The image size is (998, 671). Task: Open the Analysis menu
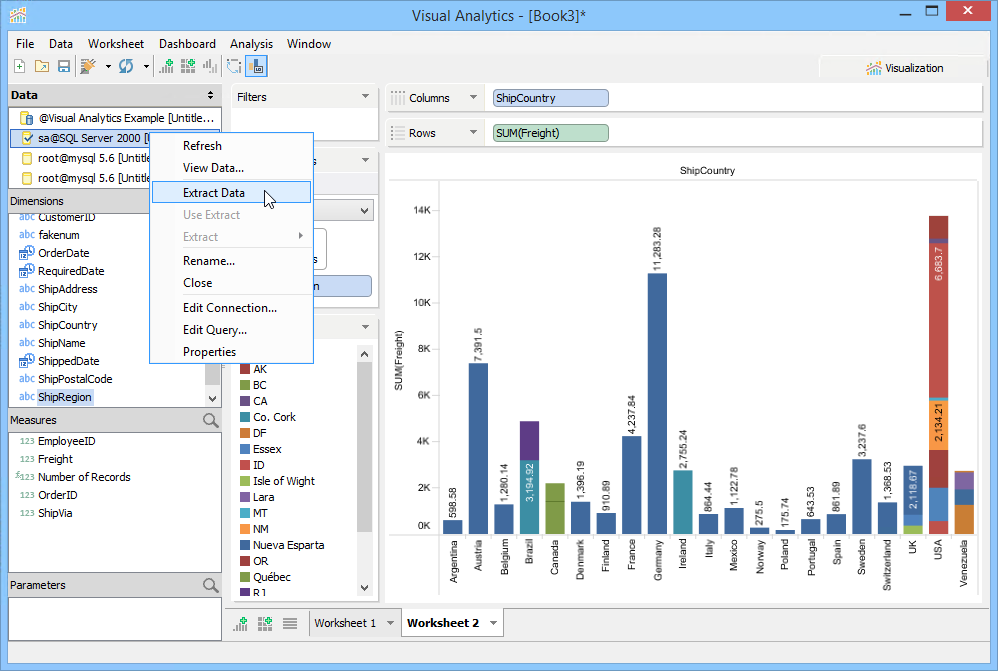(251, 44)
